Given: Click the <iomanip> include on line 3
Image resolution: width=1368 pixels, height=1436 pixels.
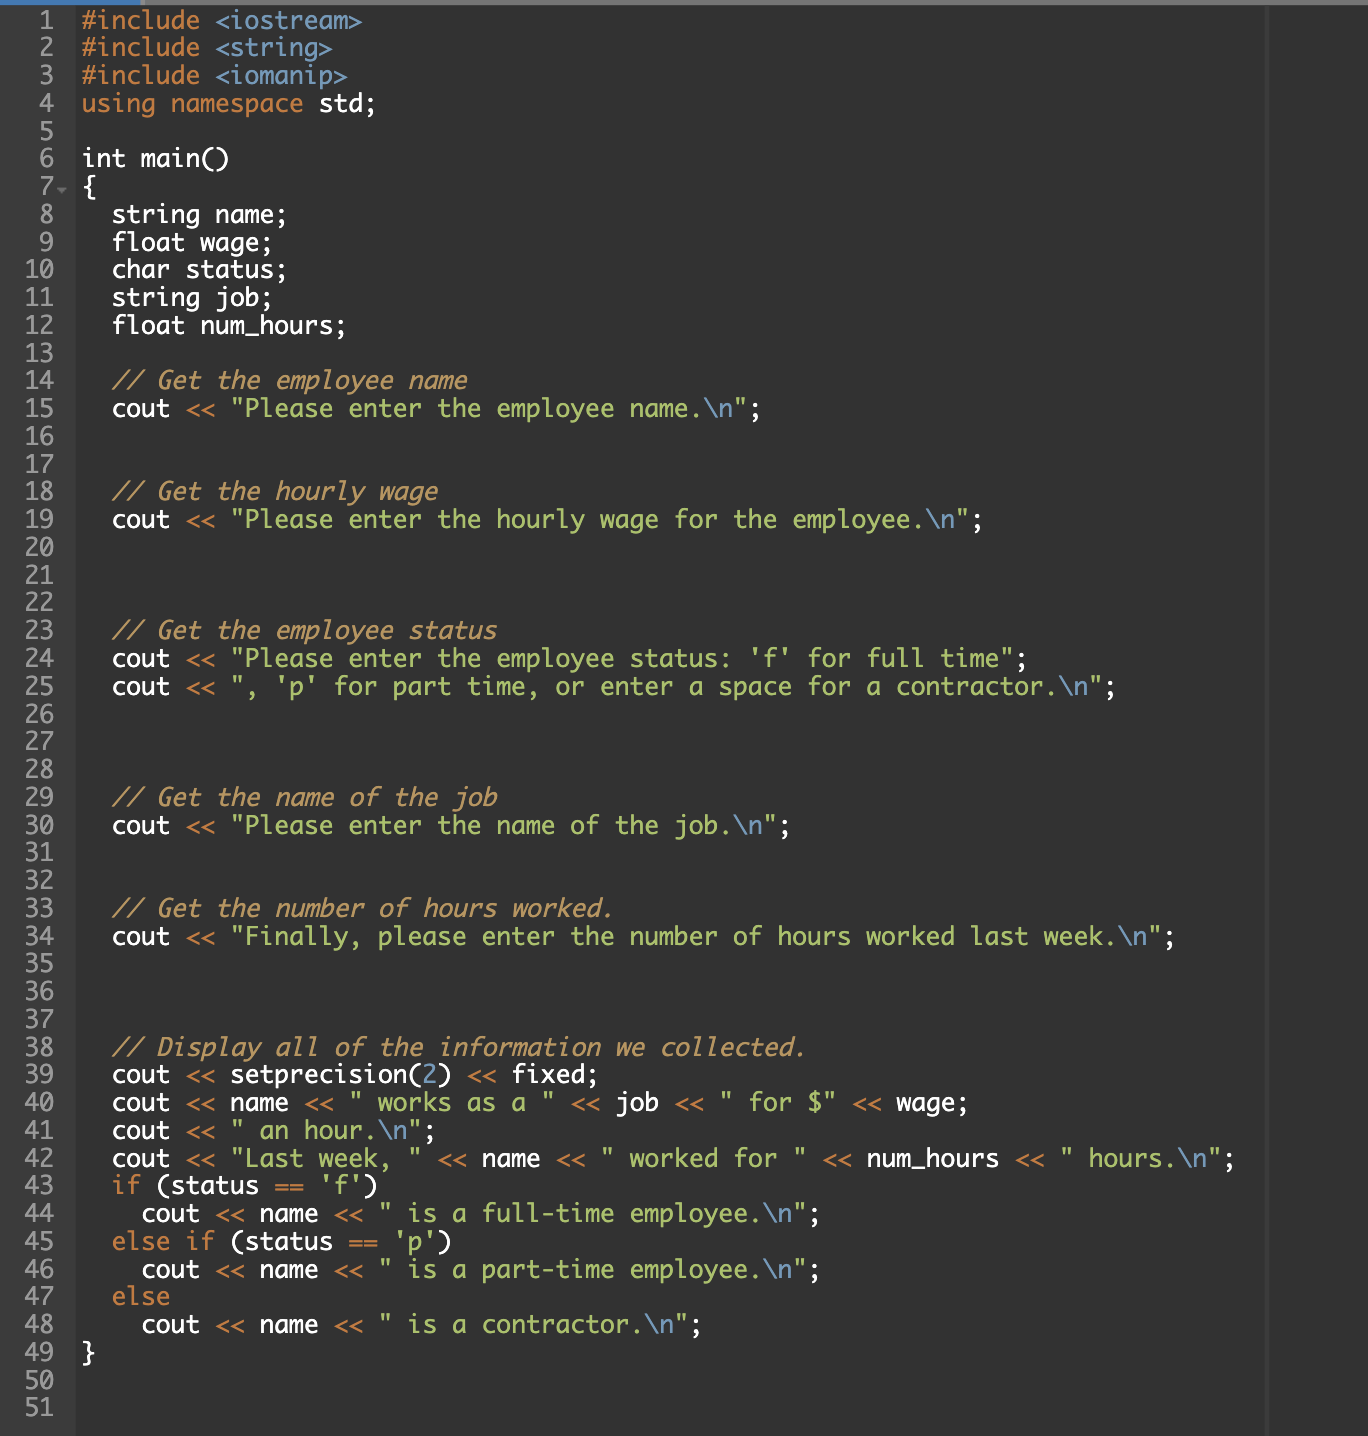Looking at the screenshot, I should 282,75.
